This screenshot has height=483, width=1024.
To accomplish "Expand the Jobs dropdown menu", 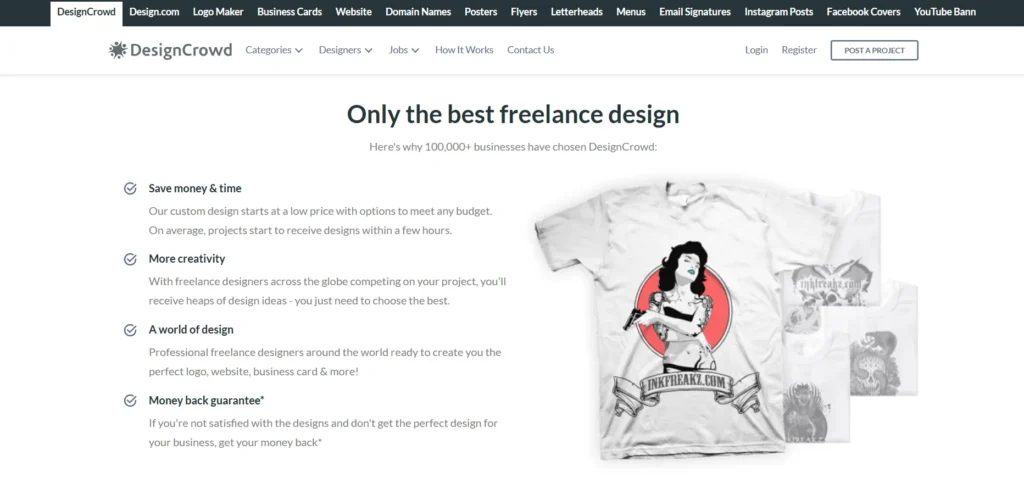I will 404,50.
